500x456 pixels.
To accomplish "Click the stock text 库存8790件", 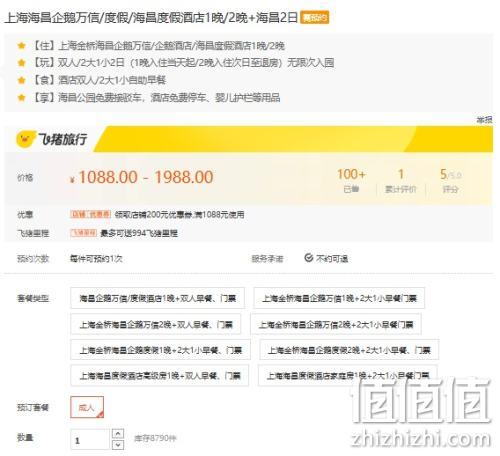I will (155, 438).
